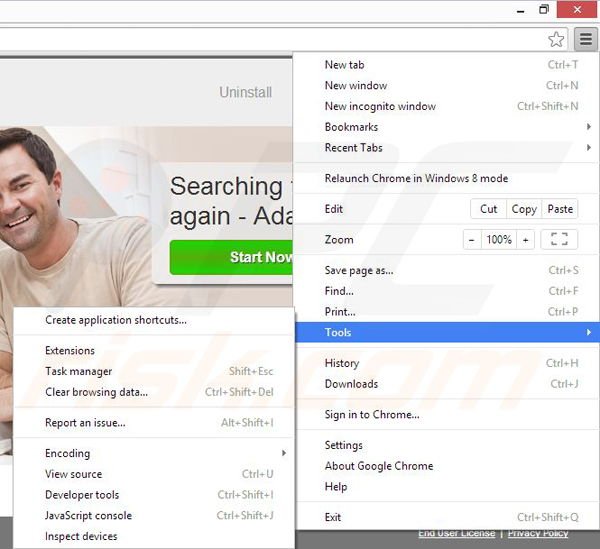Open Extensions from Tools submenu
Viewport: 600px width, 549px height.
[x=154, y=350]
